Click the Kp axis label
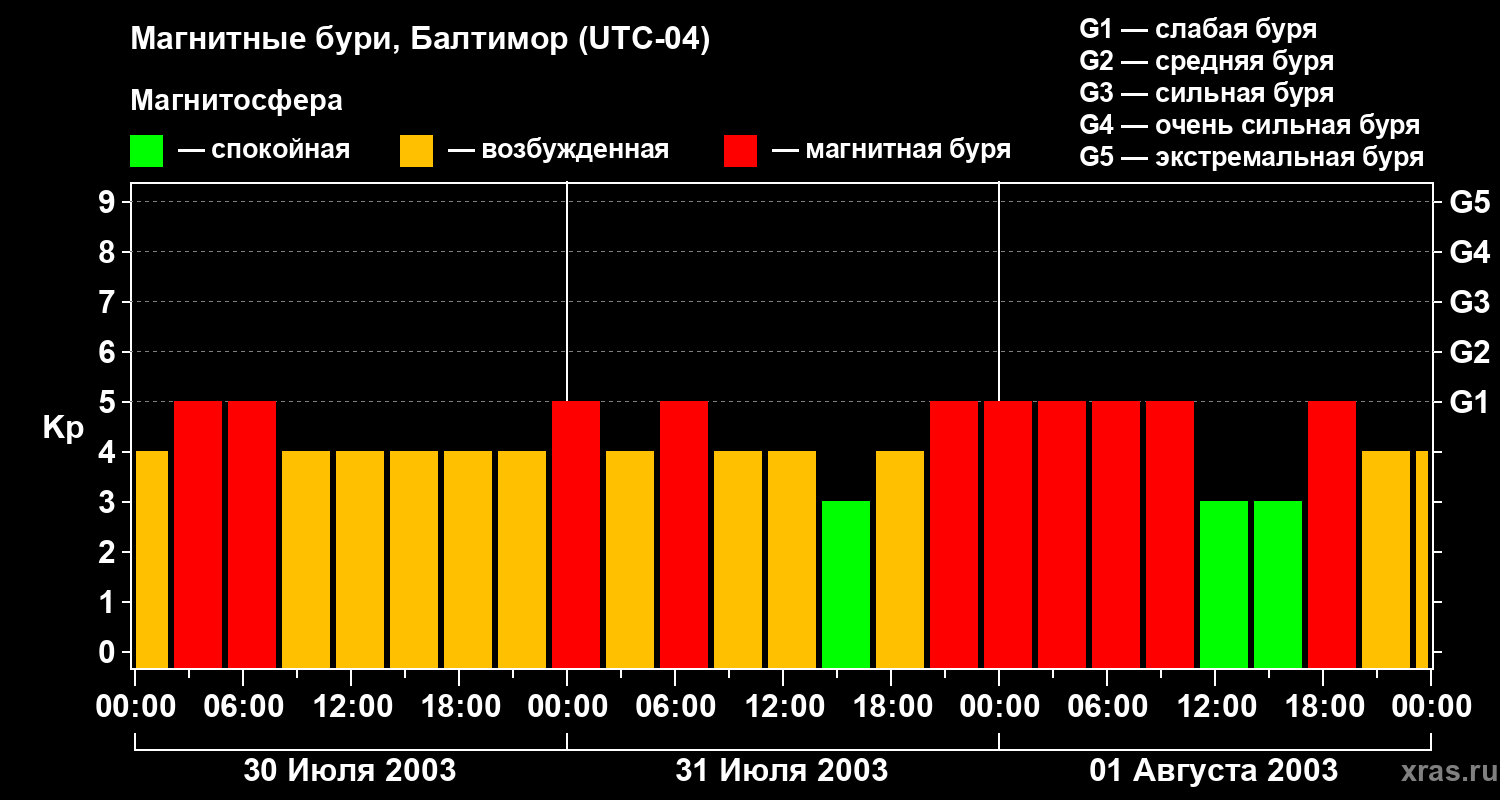The height and width of the screenshot is (800, 1500). pos(63,428)
